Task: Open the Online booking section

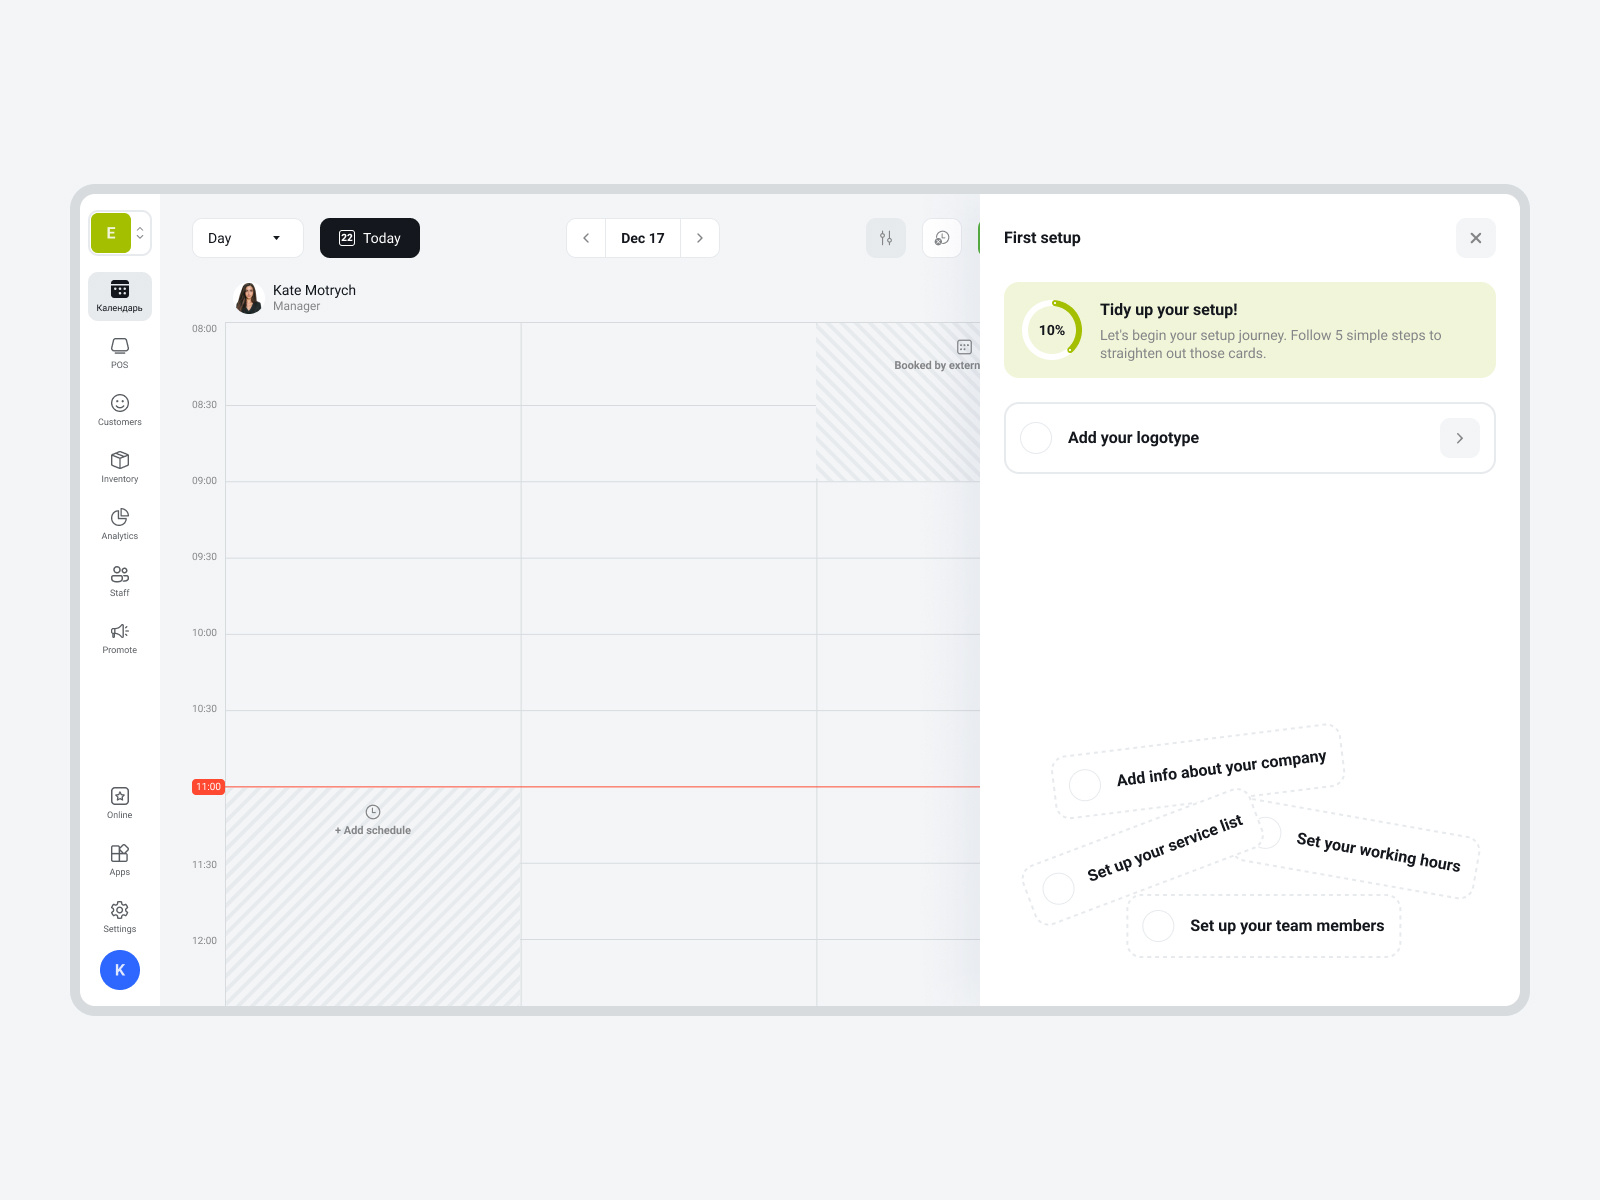Action: pos(119,802)
